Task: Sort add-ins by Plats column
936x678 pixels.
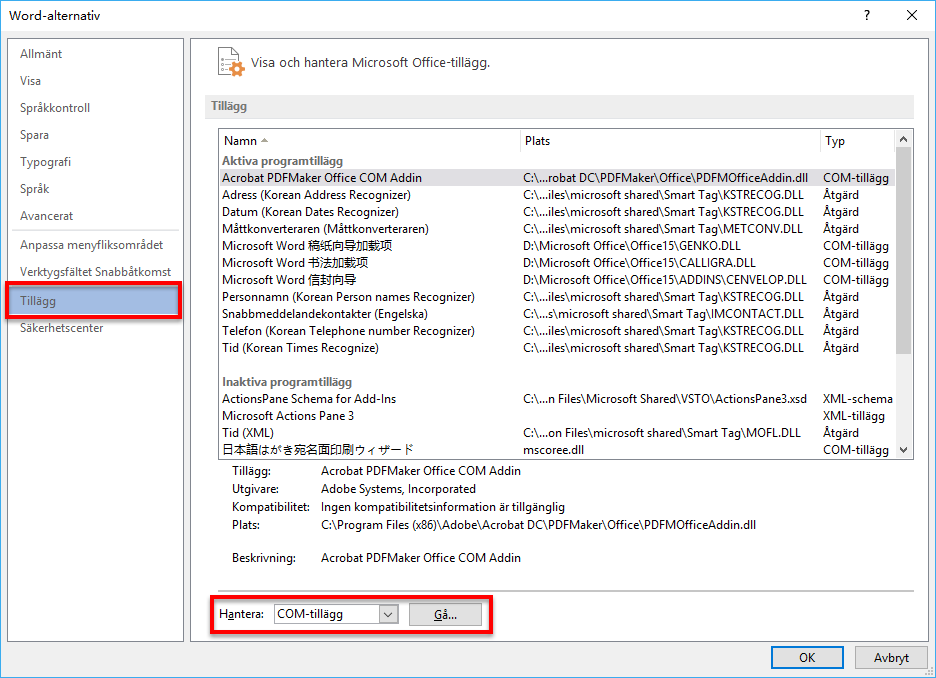Action: (670, 141)
